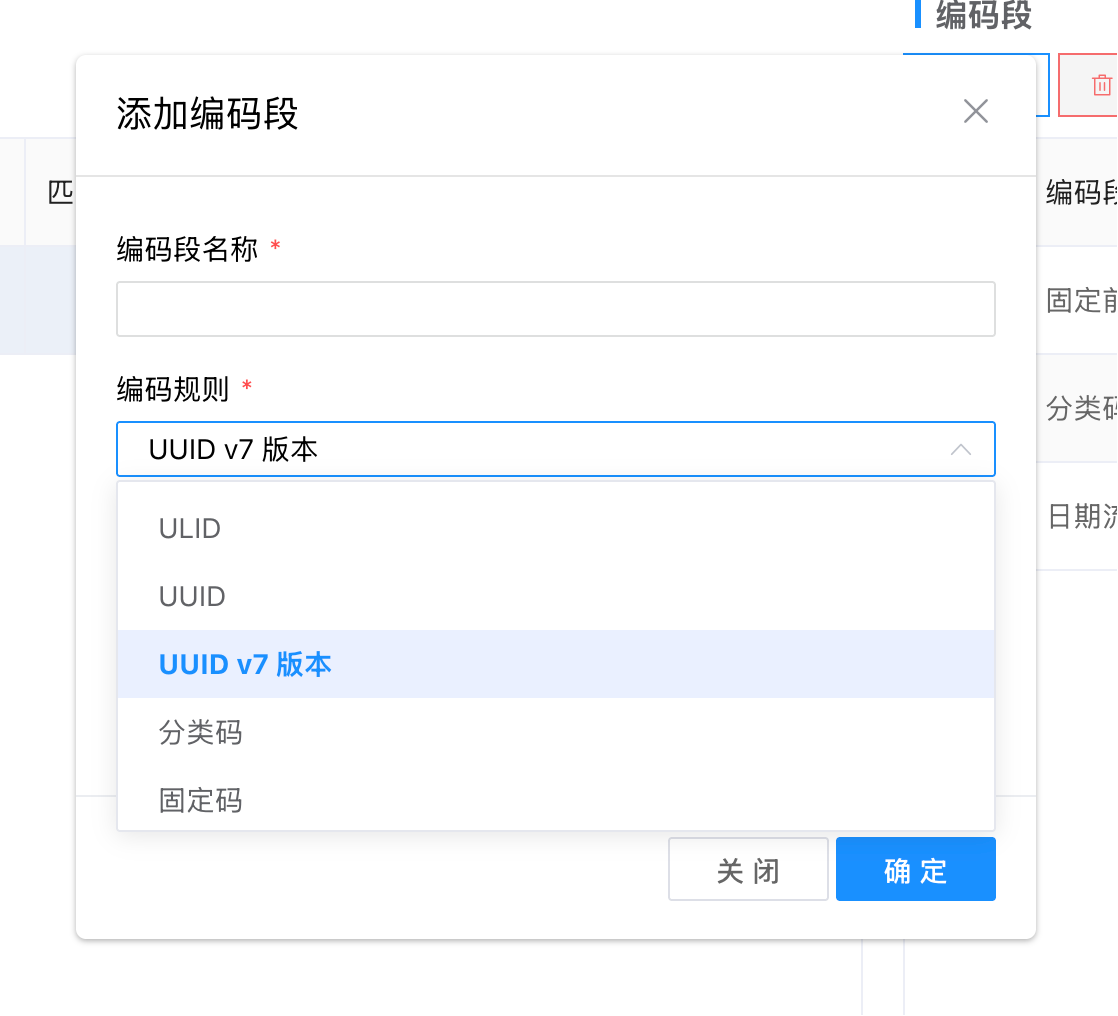The height and width of the screenshot is (1016, 1118).
Task: Focus the 编码段名称 text input
Action: click(555, 309)
